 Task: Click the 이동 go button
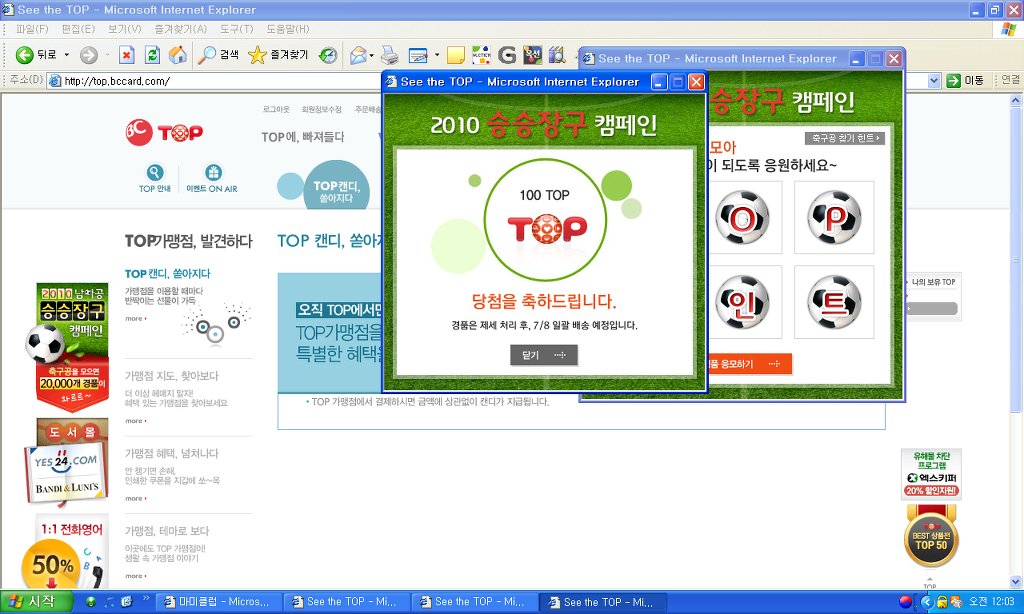coord(965,81)
